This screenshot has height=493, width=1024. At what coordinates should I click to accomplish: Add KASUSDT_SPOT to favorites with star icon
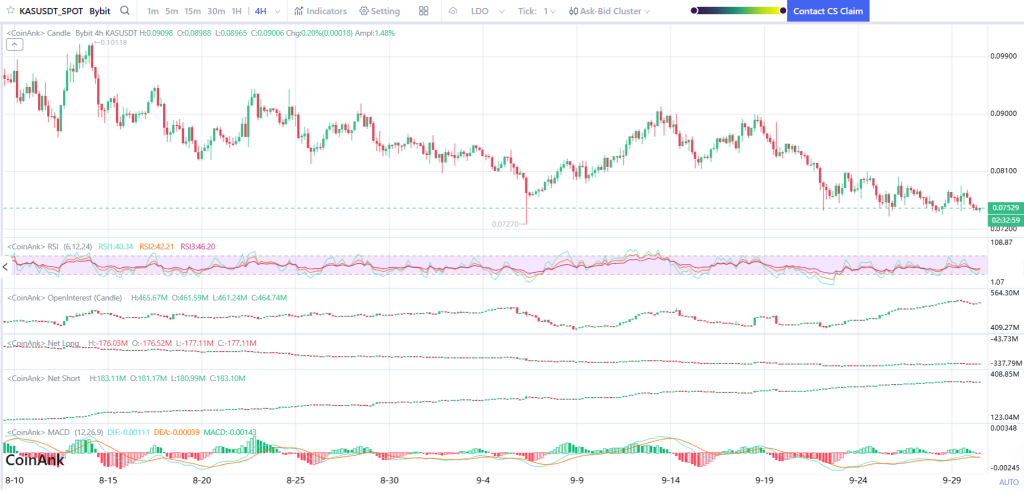[x=11, y=11]
